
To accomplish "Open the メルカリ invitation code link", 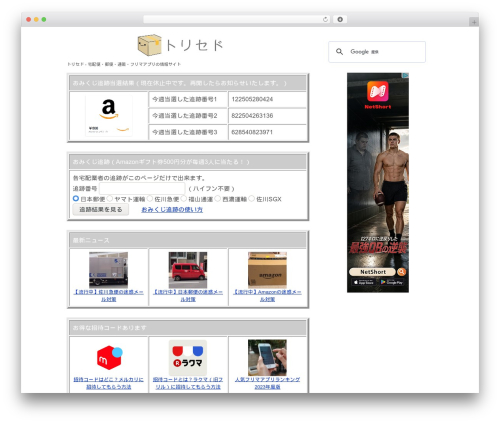I will click(109, 383).
